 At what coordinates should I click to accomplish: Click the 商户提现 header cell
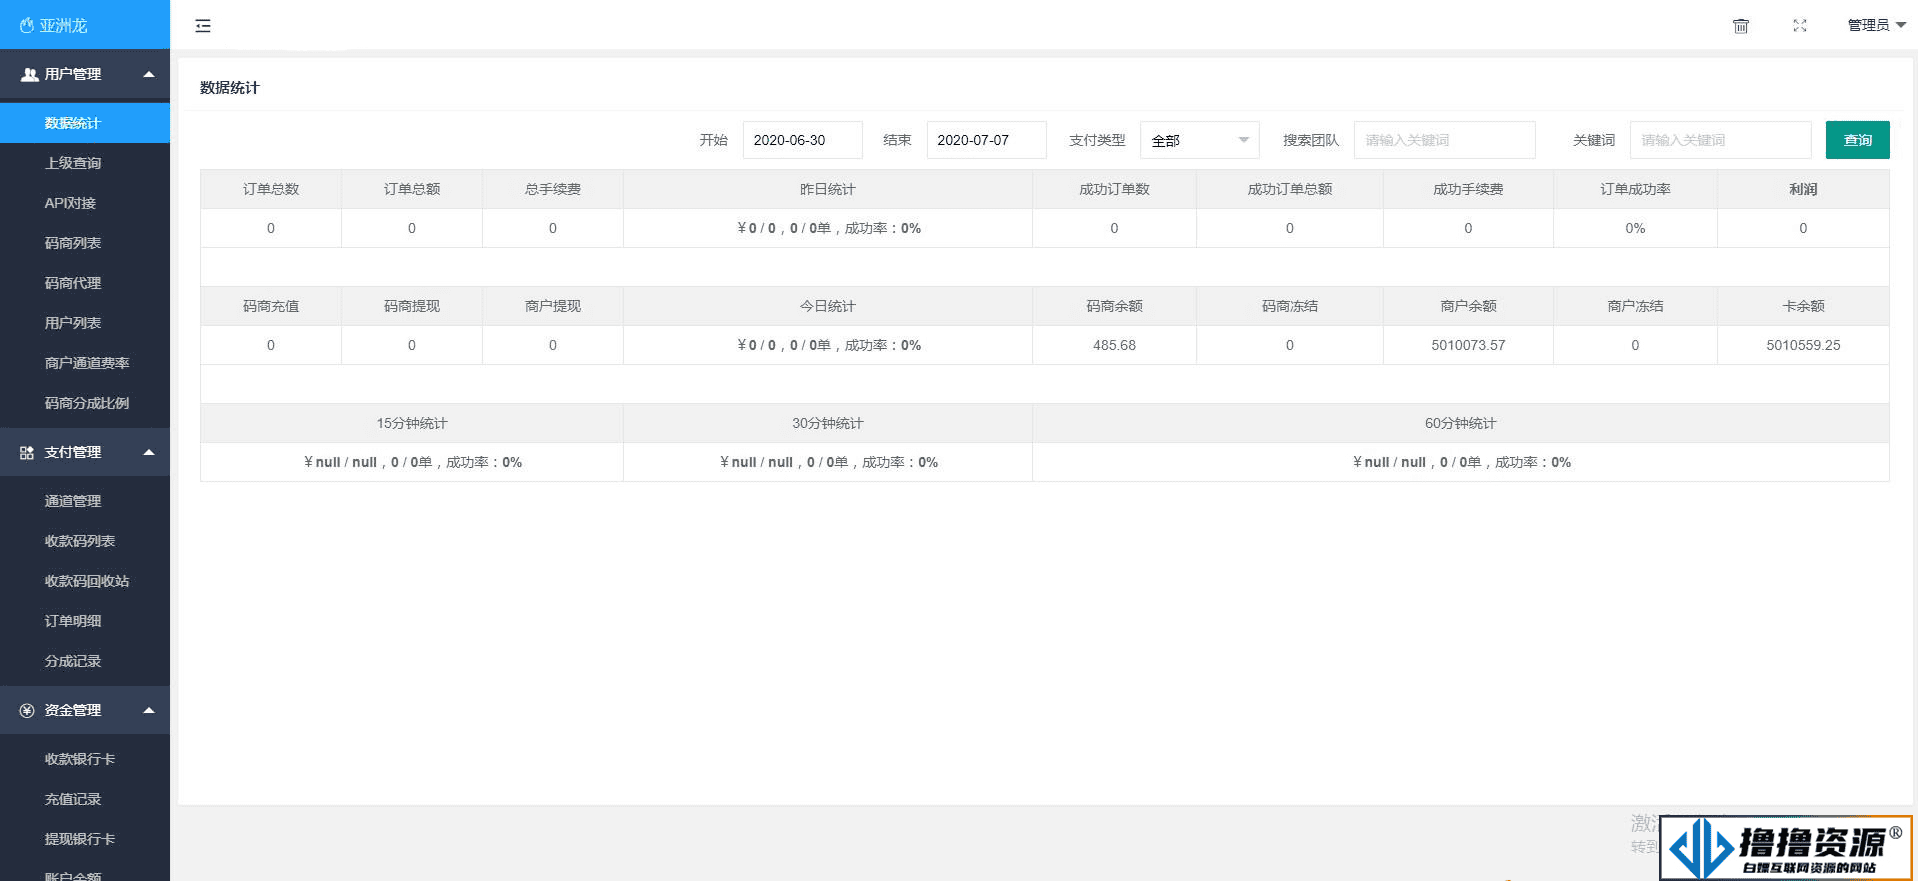coord(553,306)
